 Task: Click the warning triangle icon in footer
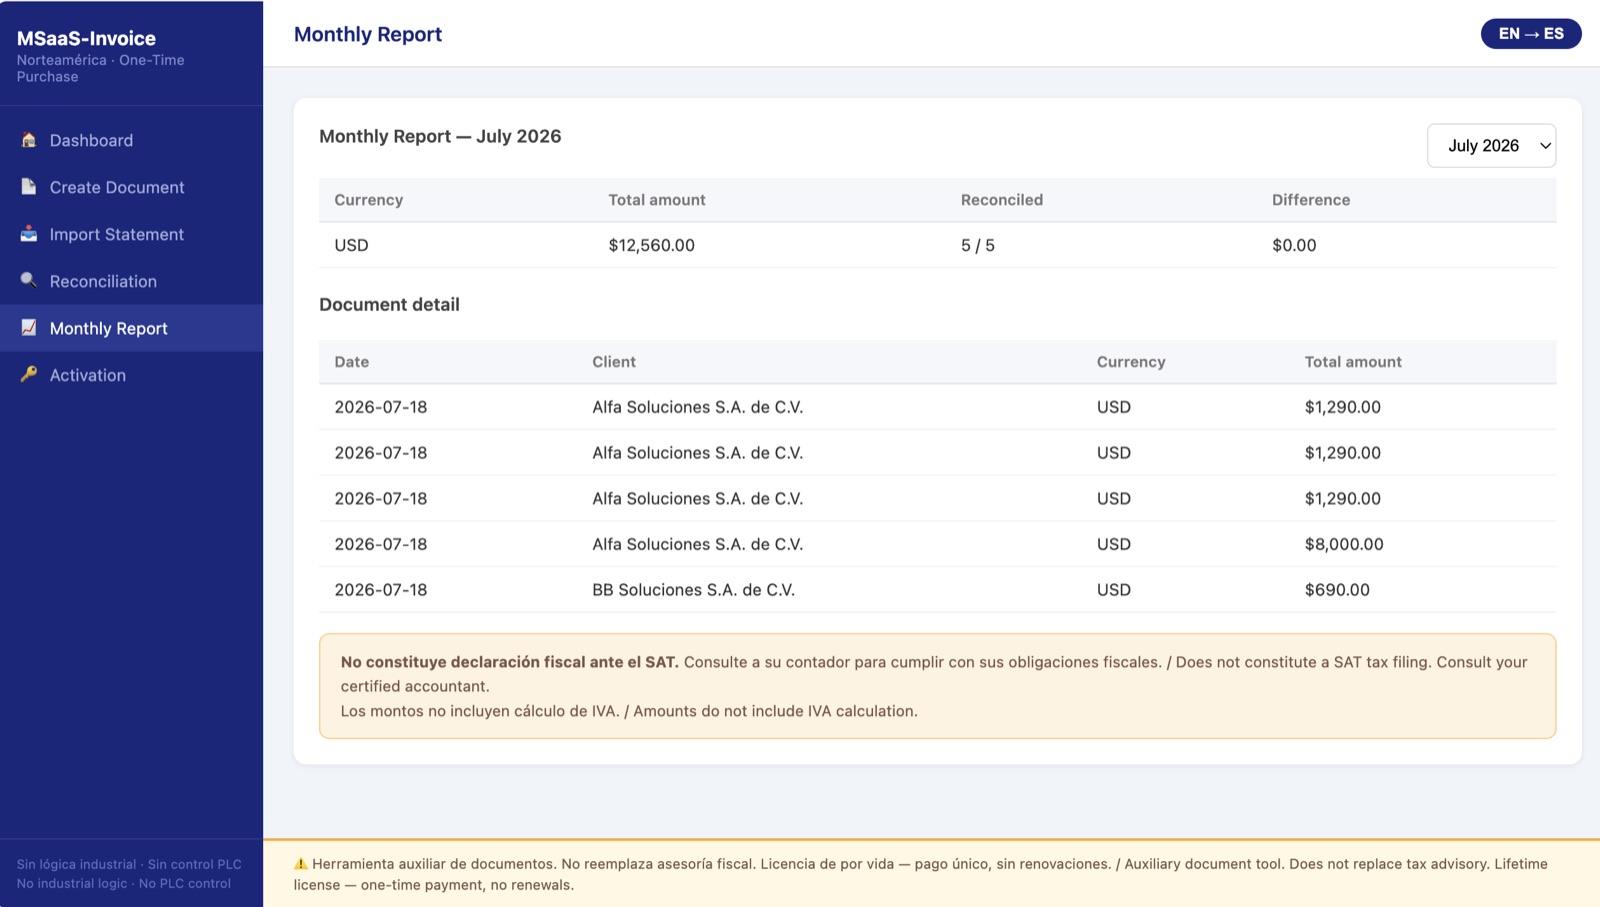click(301, 864)
